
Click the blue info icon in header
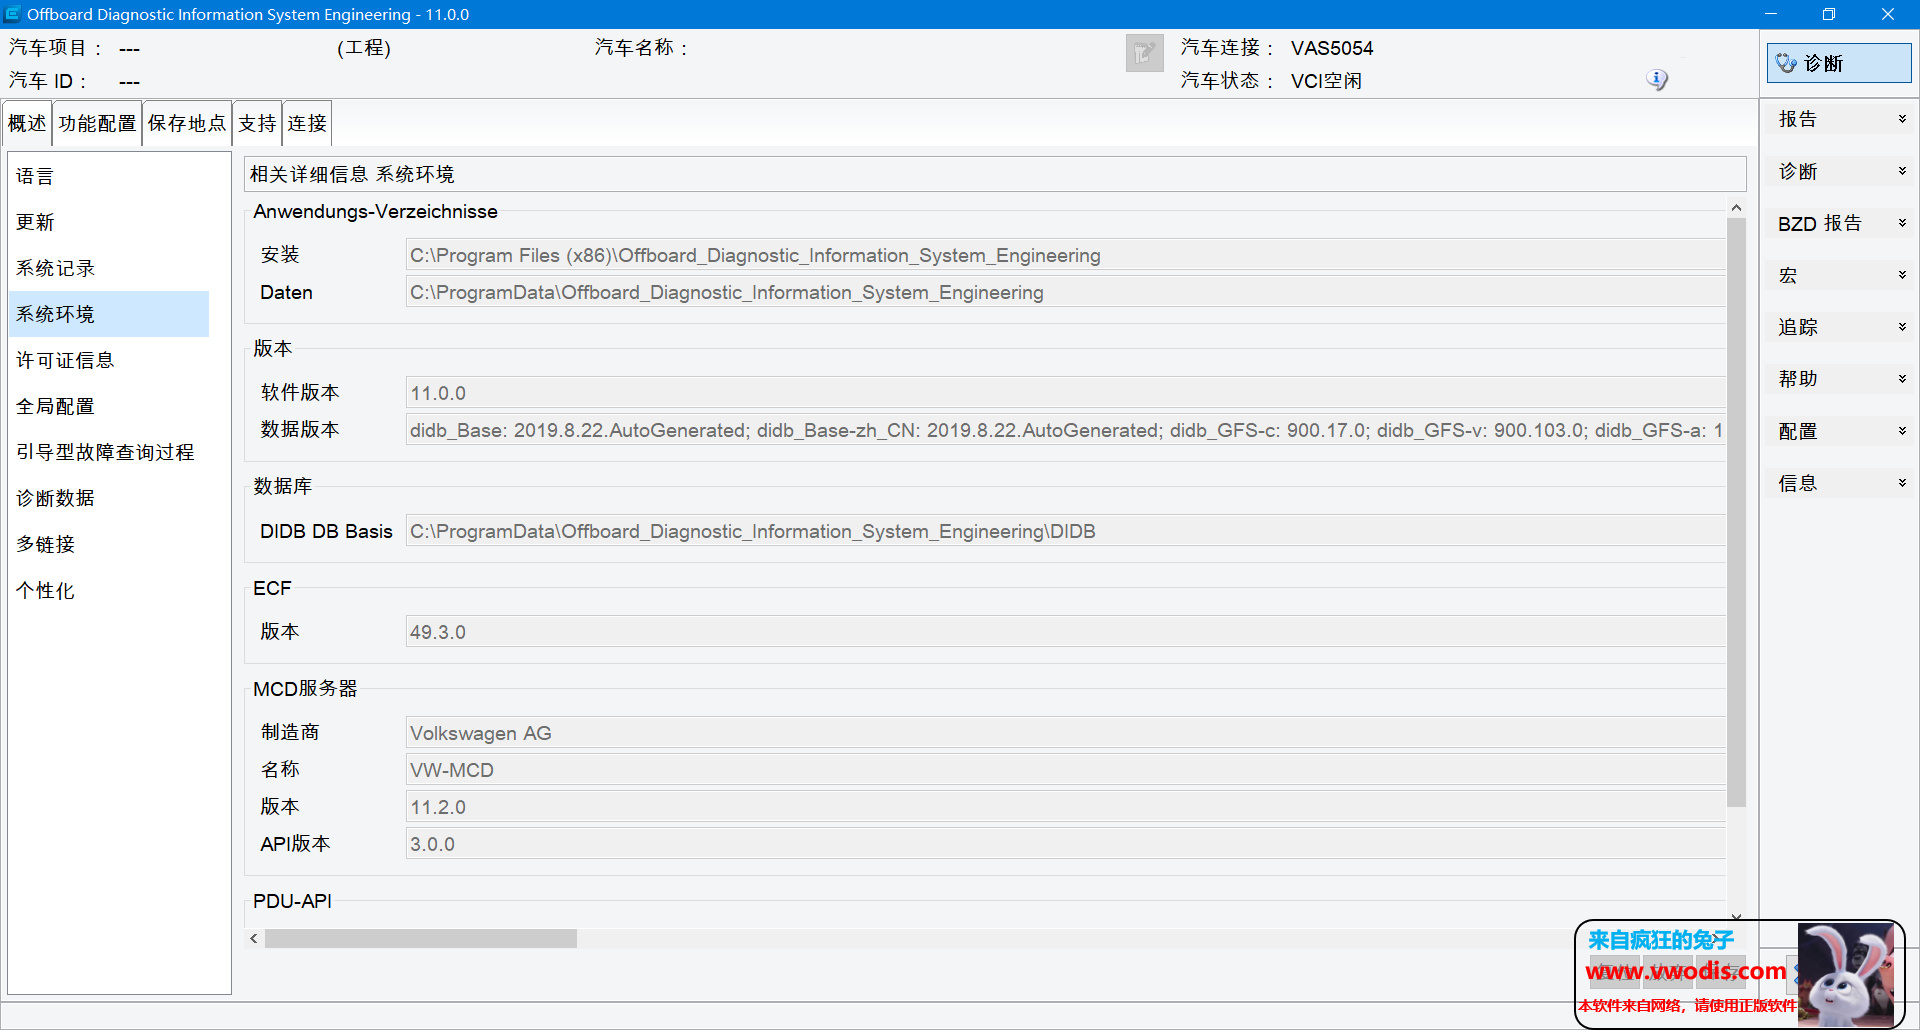(x=1657, y=79)
